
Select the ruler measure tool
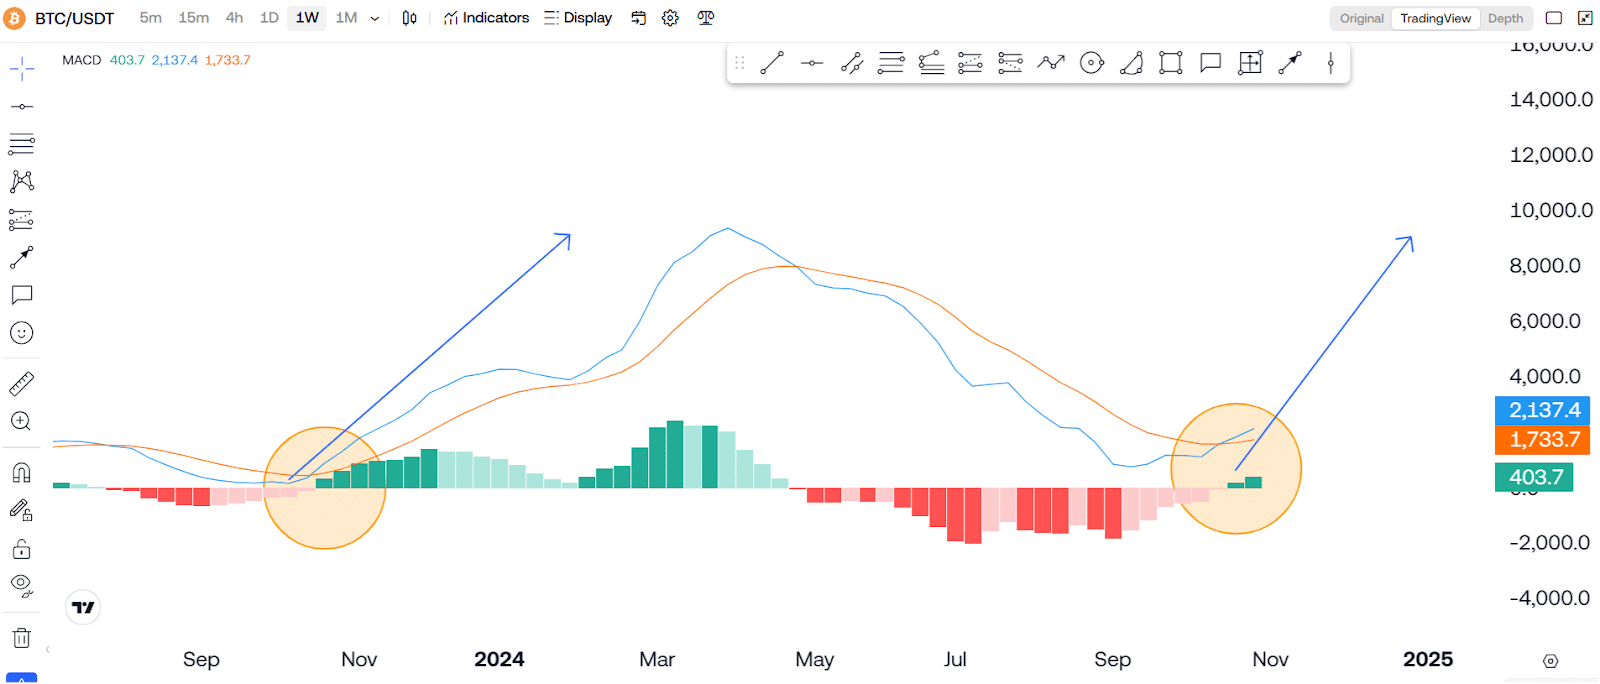(x=22, y=383)
